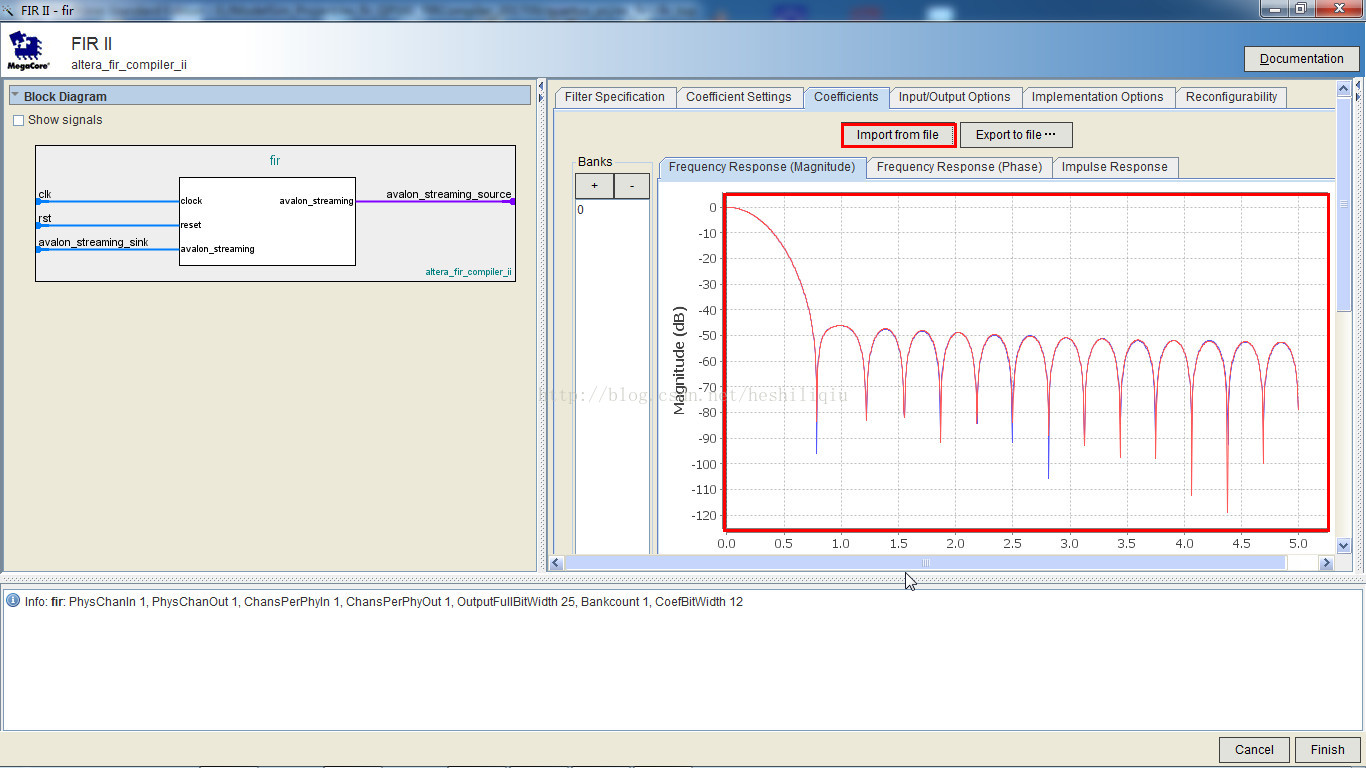The image size is (1366, 768).
Task: Click the Info message icon in log
Action: click(13, 601)
